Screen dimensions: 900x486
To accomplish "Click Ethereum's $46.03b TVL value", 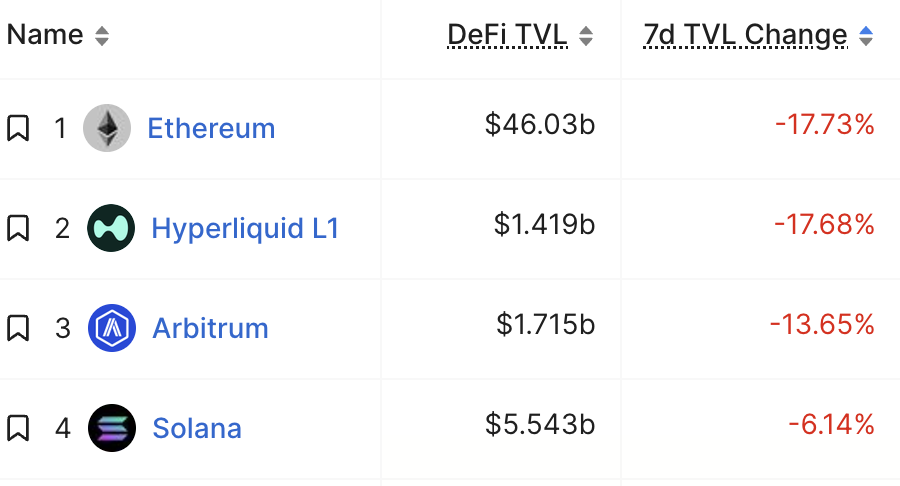I will [x=540, y=125].
